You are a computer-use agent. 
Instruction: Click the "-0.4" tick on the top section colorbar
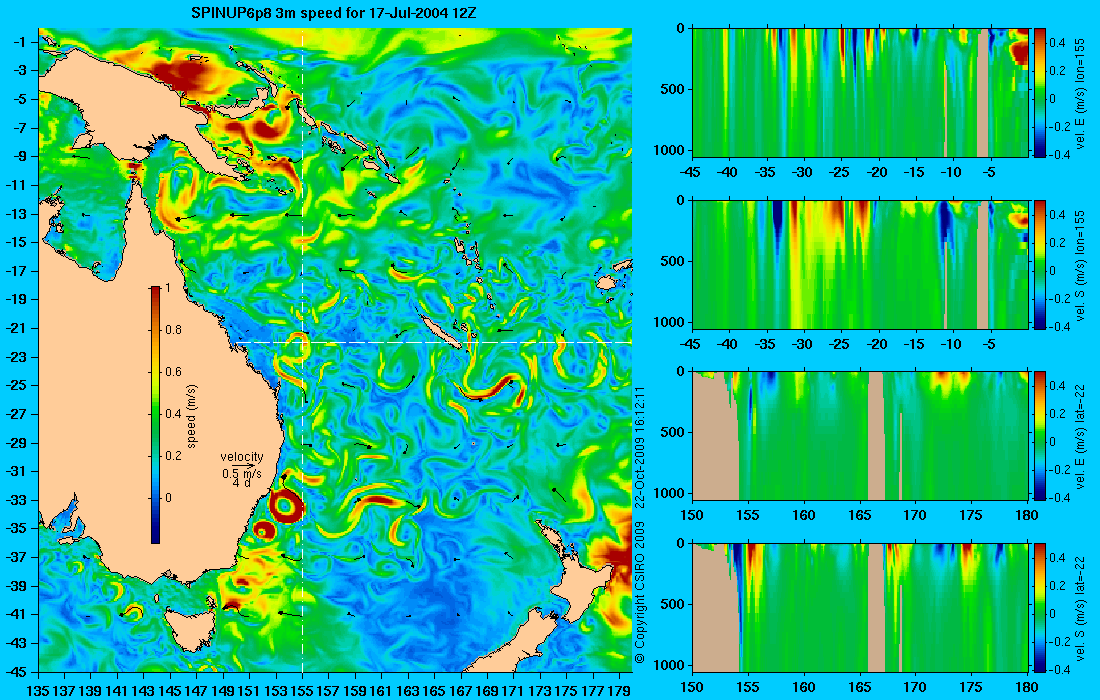[x=1059, y=155]
